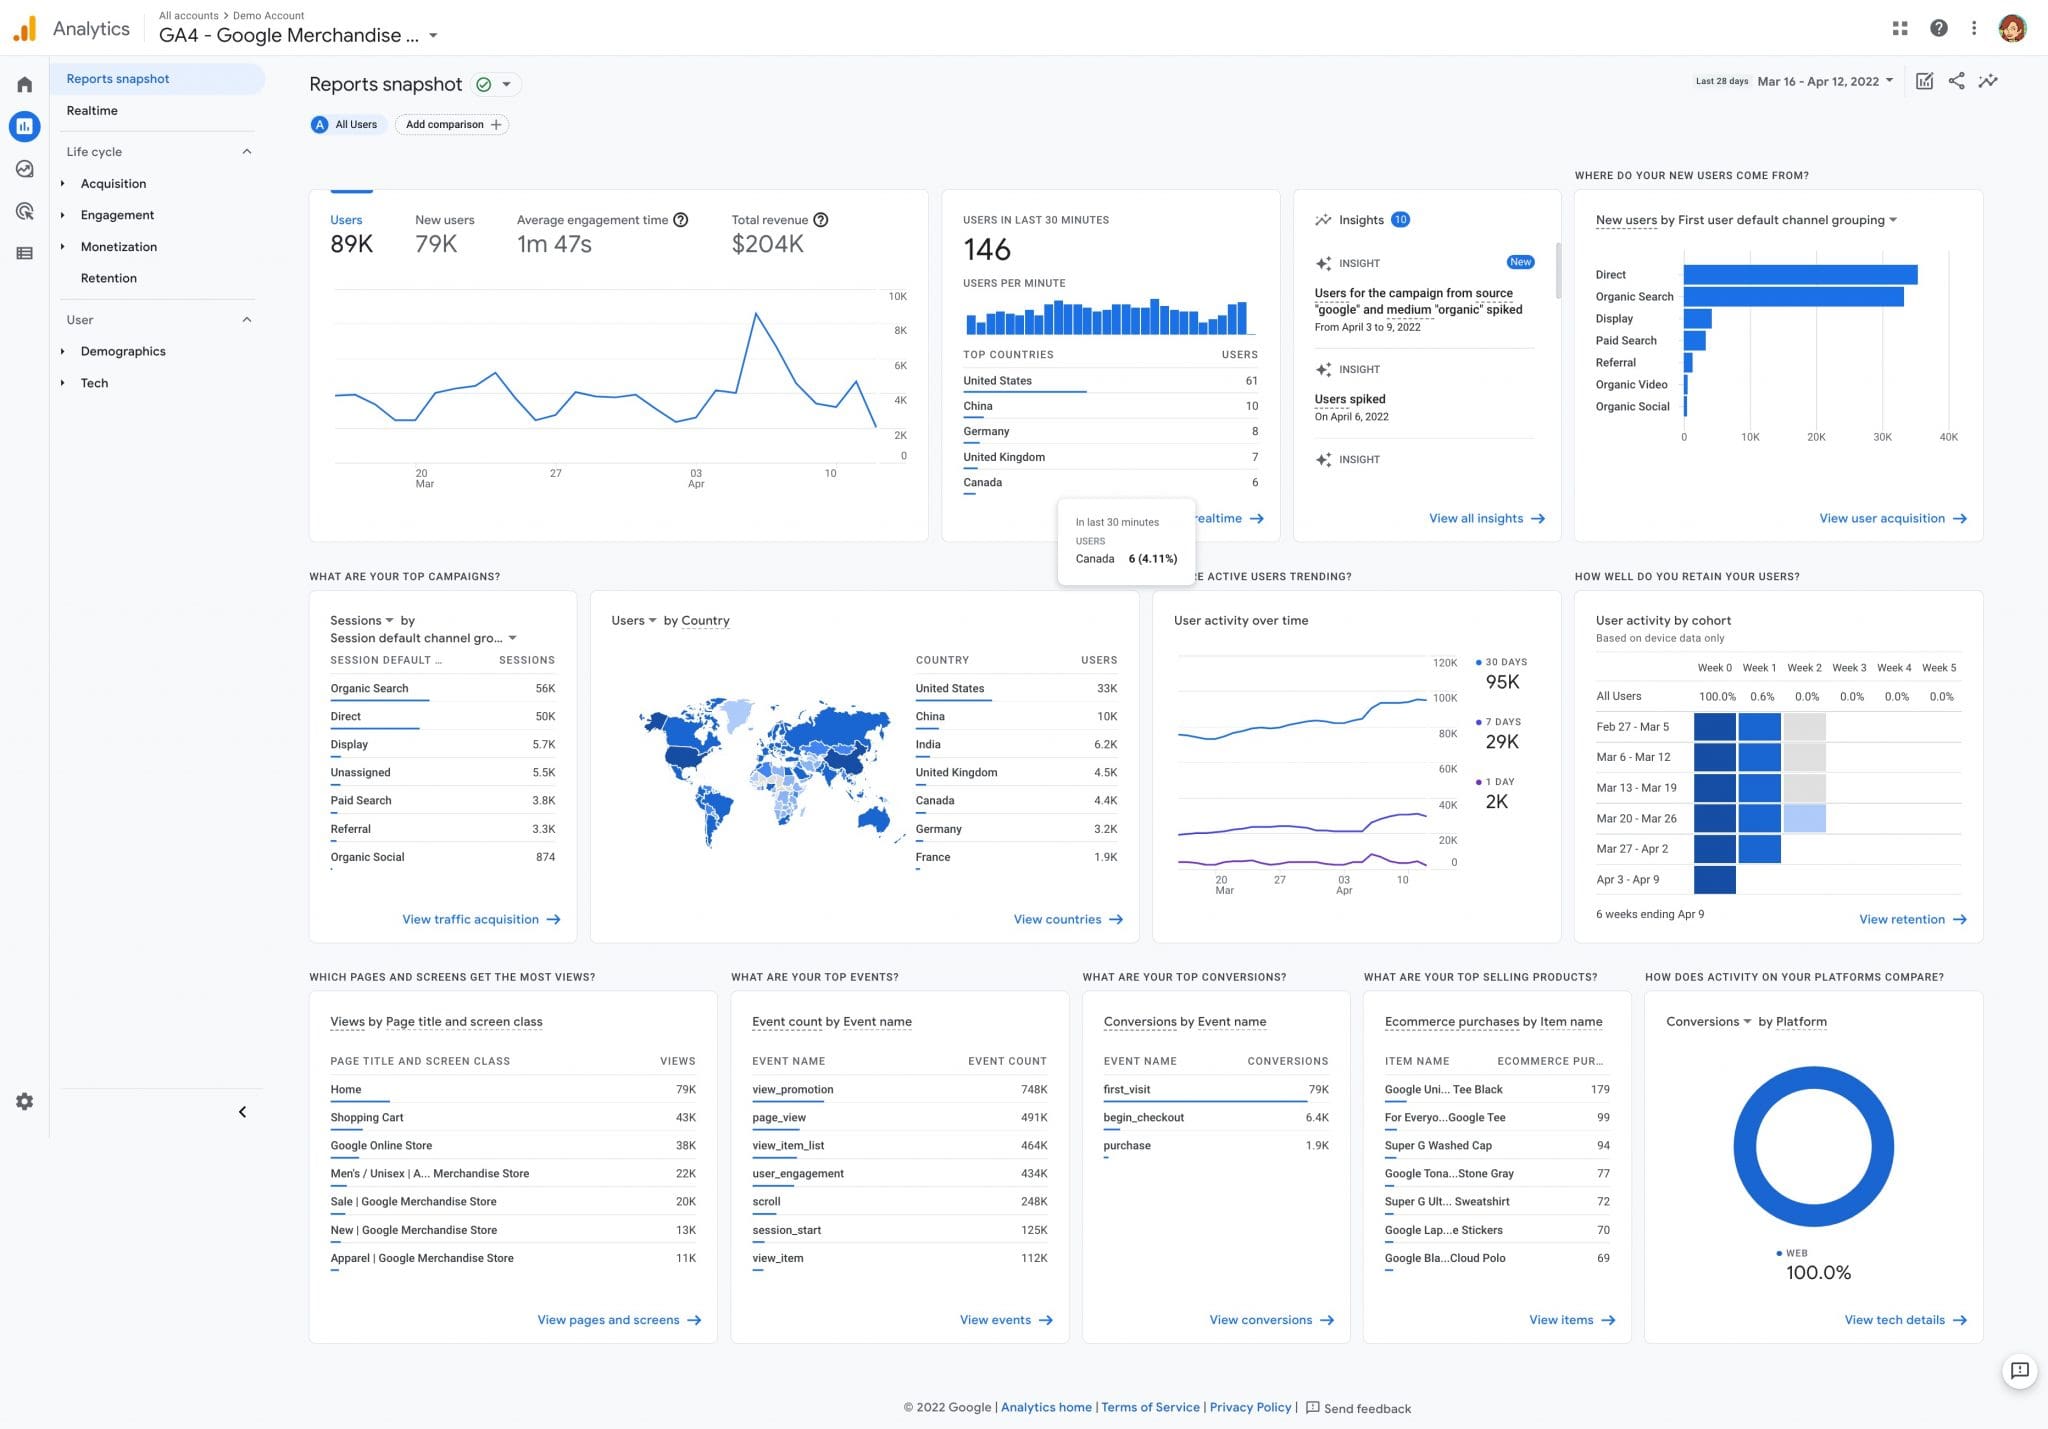Viewport: 2048px width, 1429px height.
Task: Expand the Demographics navigation item
Action: point(123,351)
